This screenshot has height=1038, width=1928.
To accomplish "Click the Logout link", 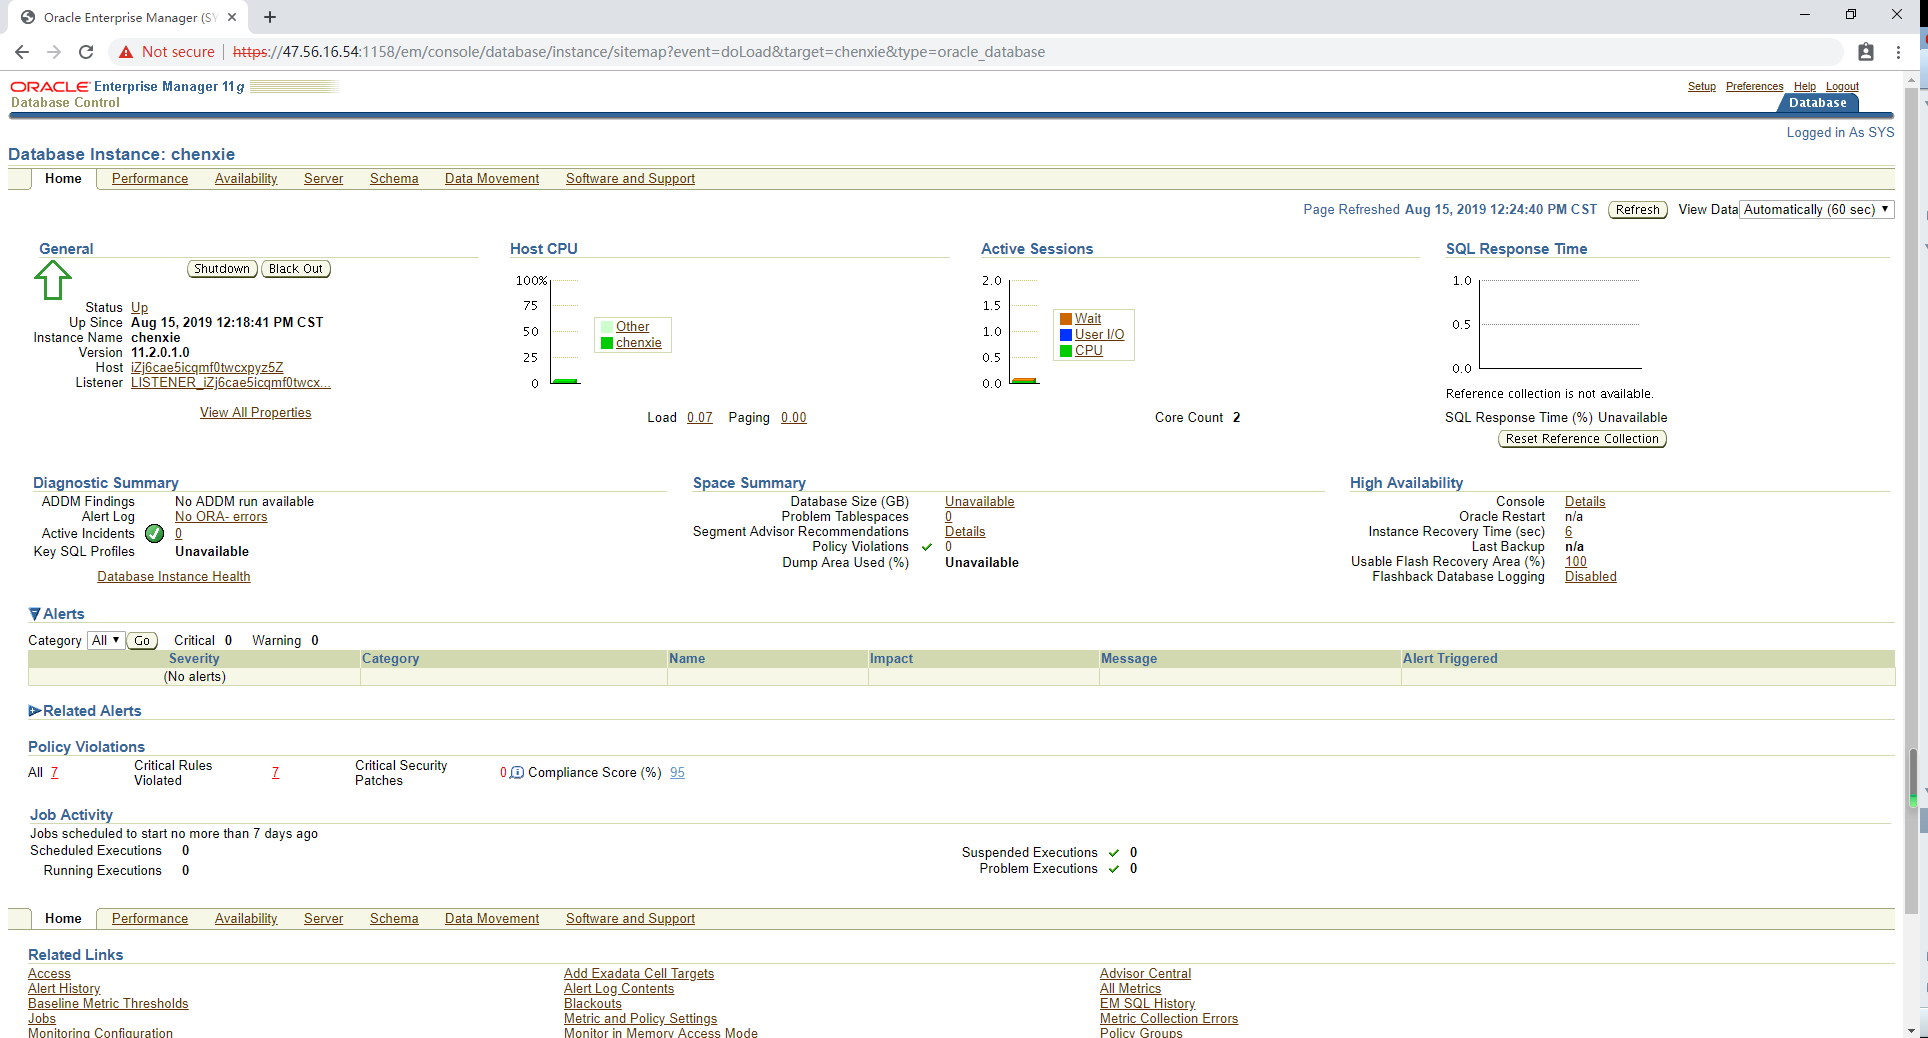I will [1842, 87].
